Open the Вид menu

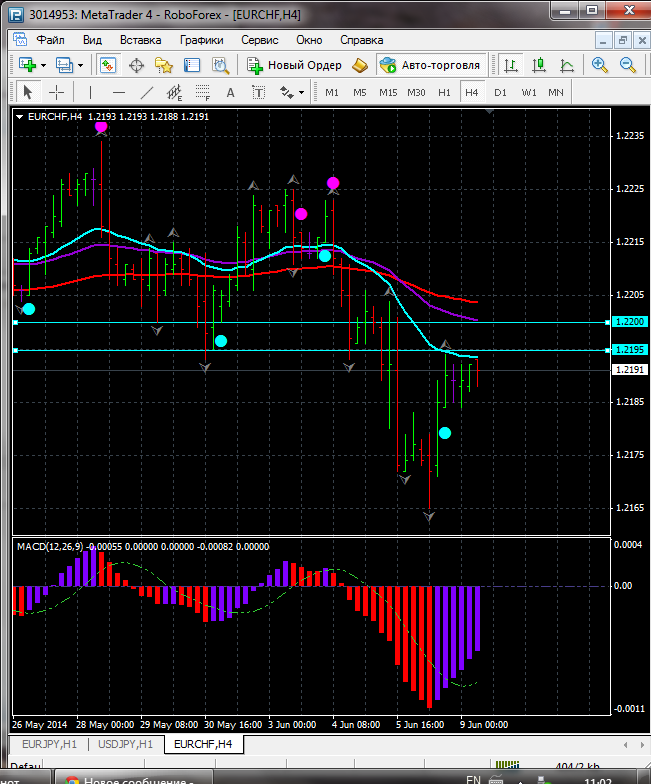(92, 40)
